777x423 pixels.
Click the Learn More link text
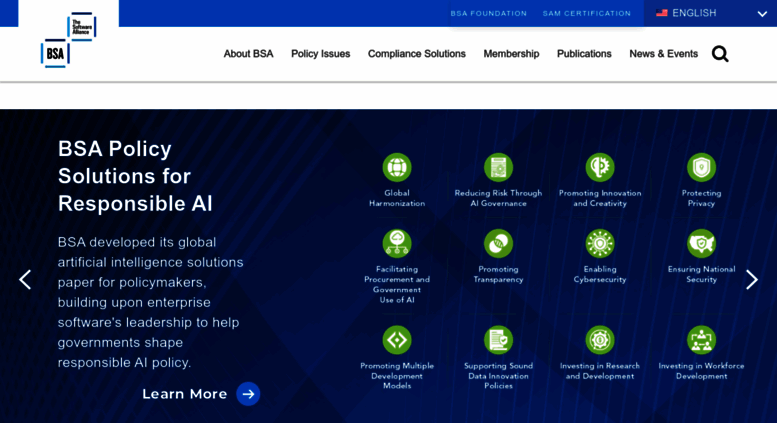tap(185, 394)
